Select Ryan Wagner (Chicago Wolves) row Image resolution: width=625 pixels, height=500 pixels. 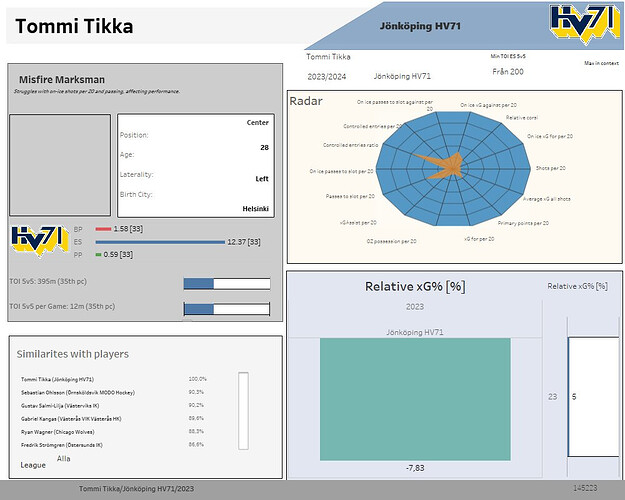pyautogui.click(x=57, y=432)
